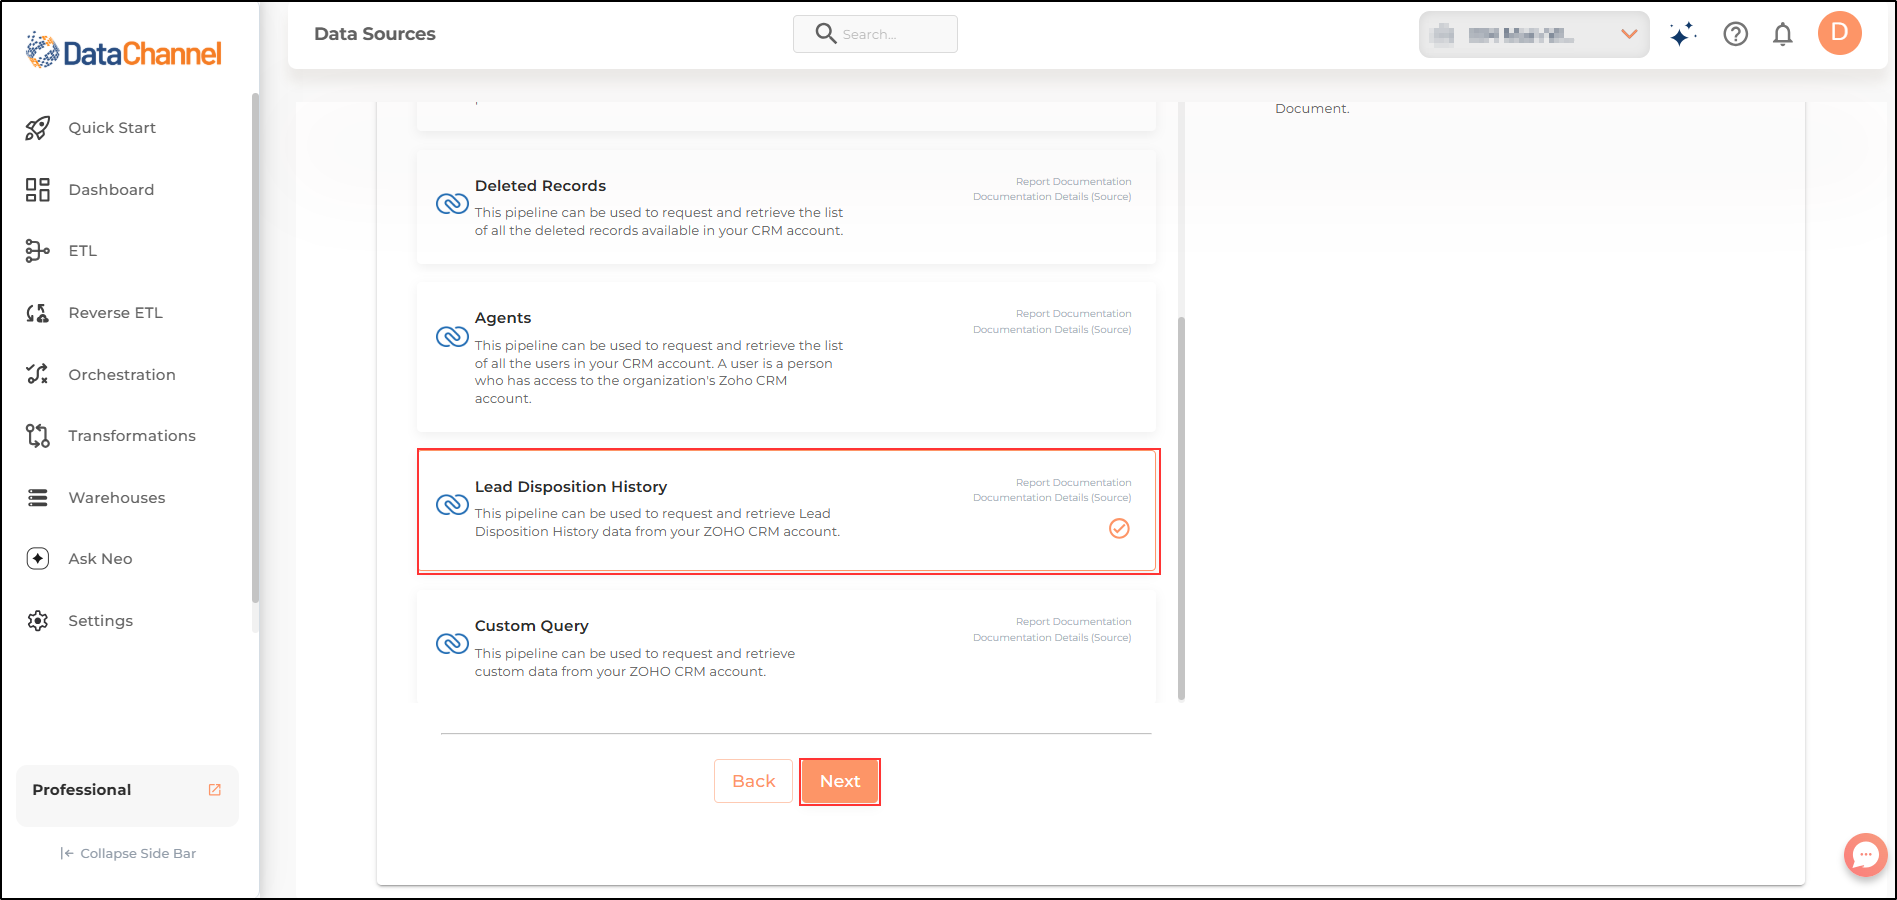
Task: Click Zoho icon on Lead Disposition History
Action: pos(452,505)
